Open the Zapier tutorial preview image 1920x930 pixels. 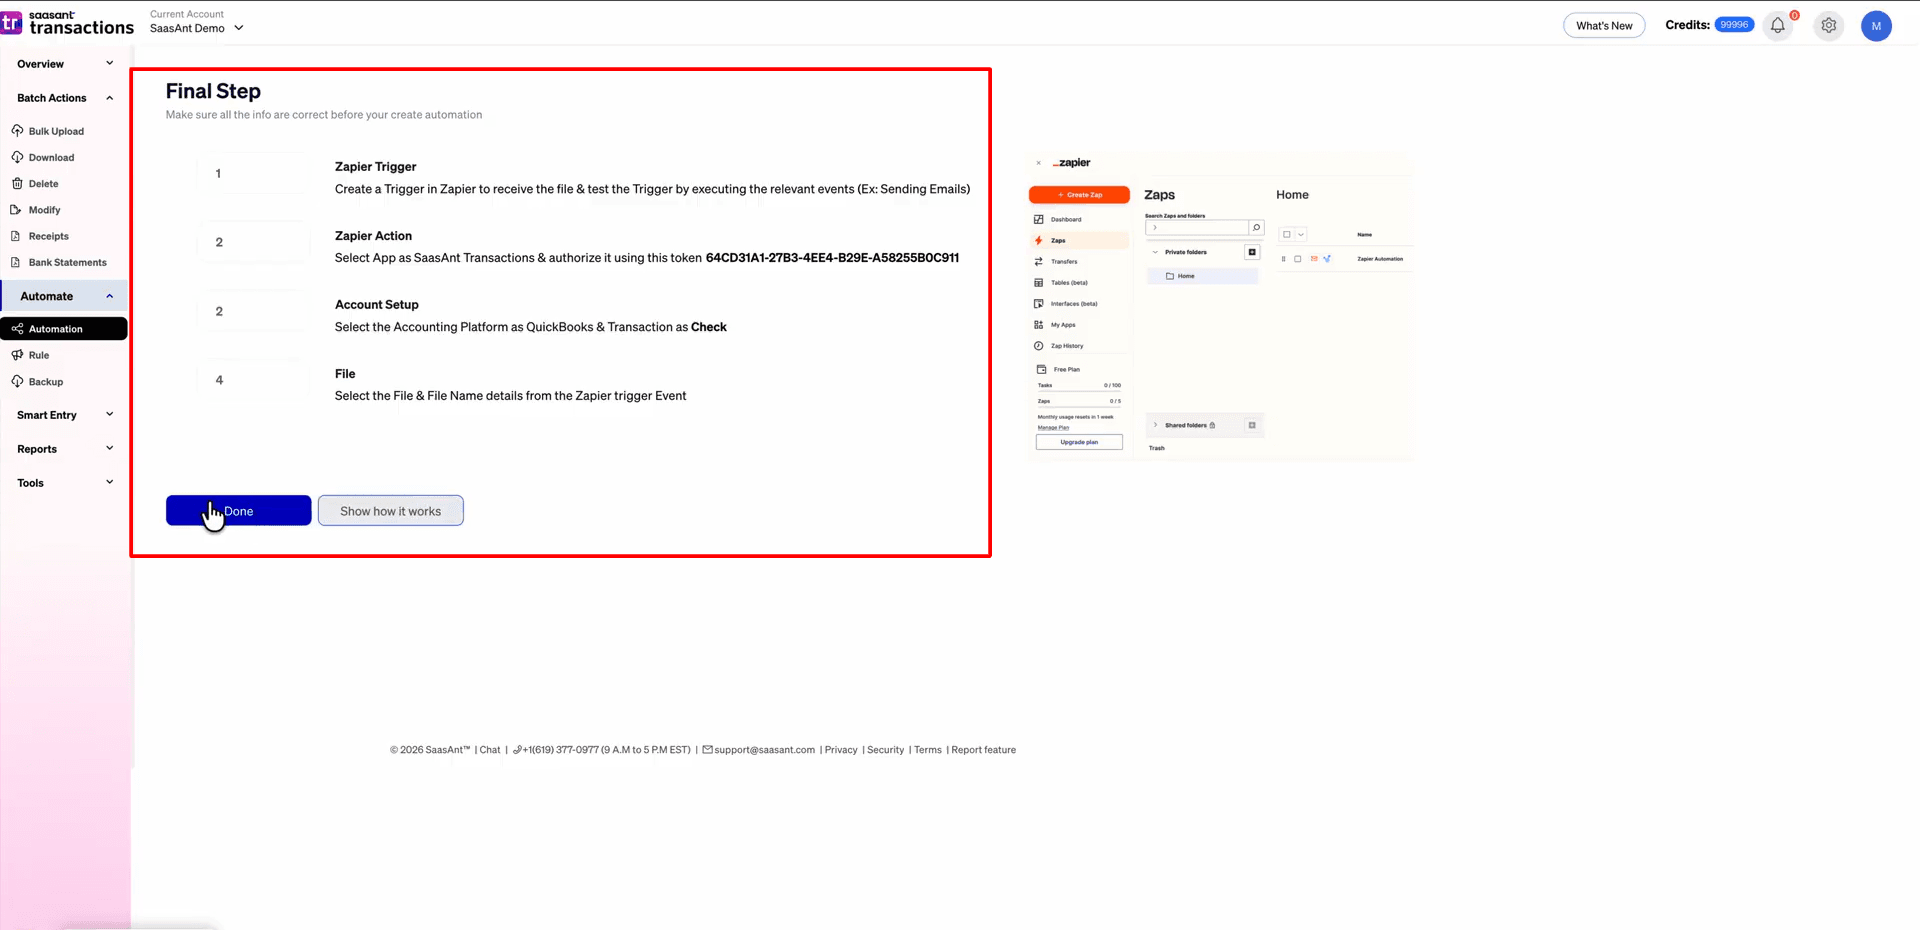1220,307
